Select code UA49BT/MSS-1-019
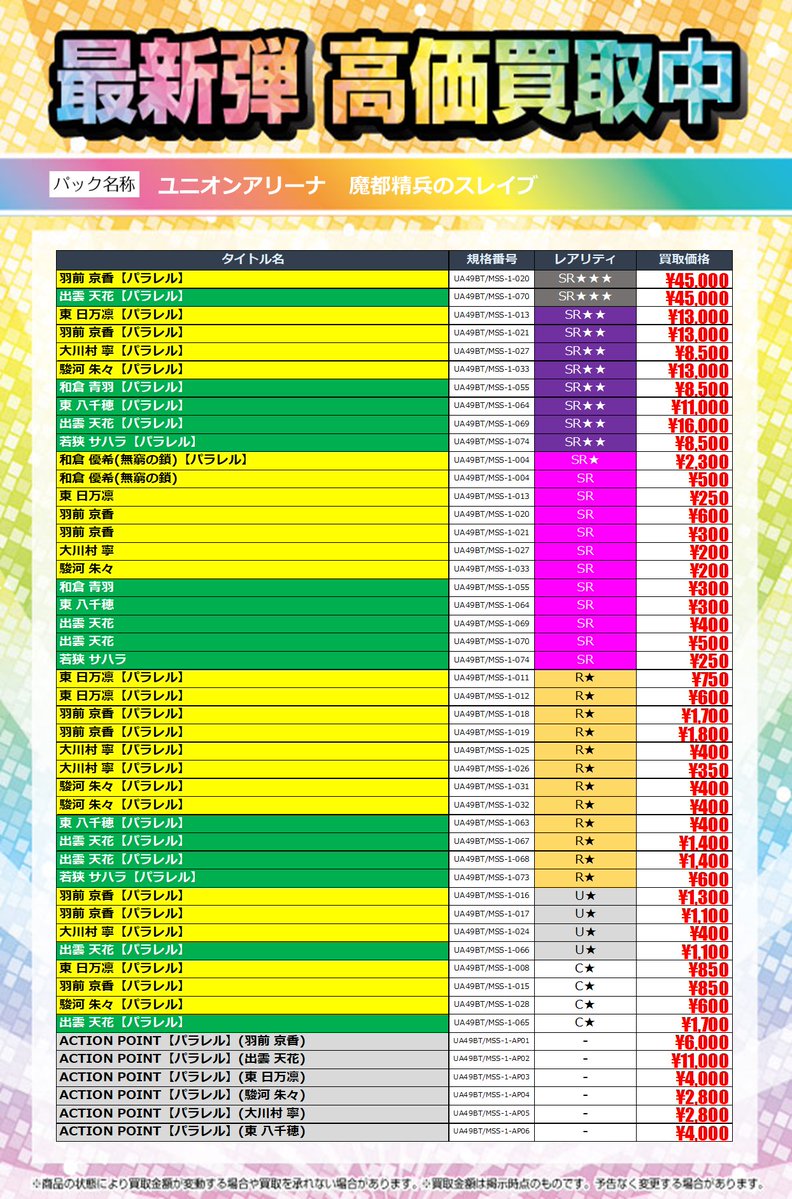Viewport: 792px width, 1199px height. 492,732
